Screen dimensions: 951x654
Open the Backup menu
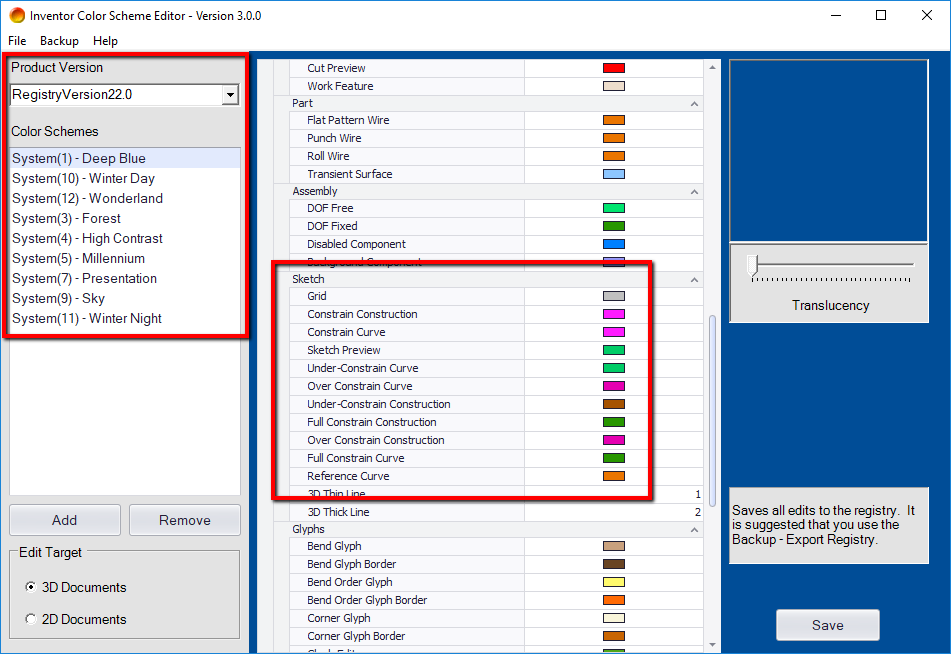tap(59, 41)
